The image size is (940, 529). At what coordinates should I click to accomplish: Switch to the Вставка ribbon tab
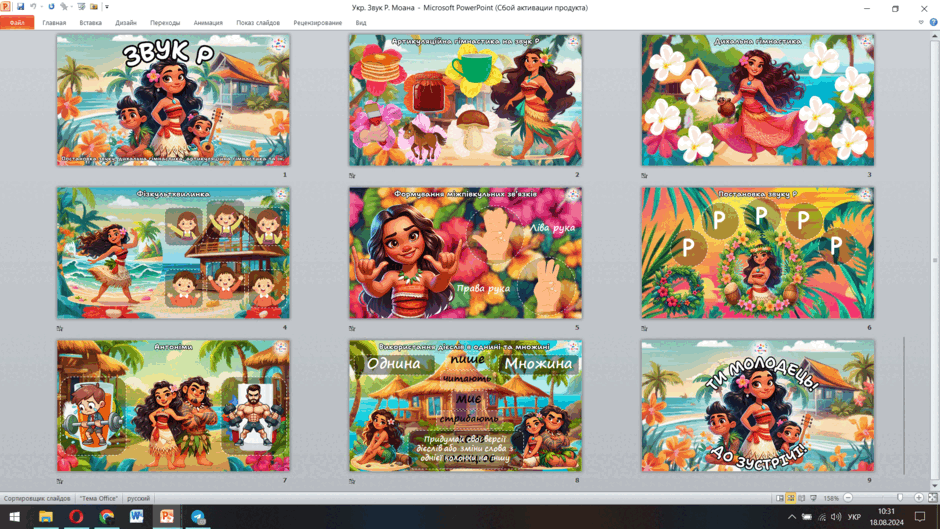pos(91,23)
